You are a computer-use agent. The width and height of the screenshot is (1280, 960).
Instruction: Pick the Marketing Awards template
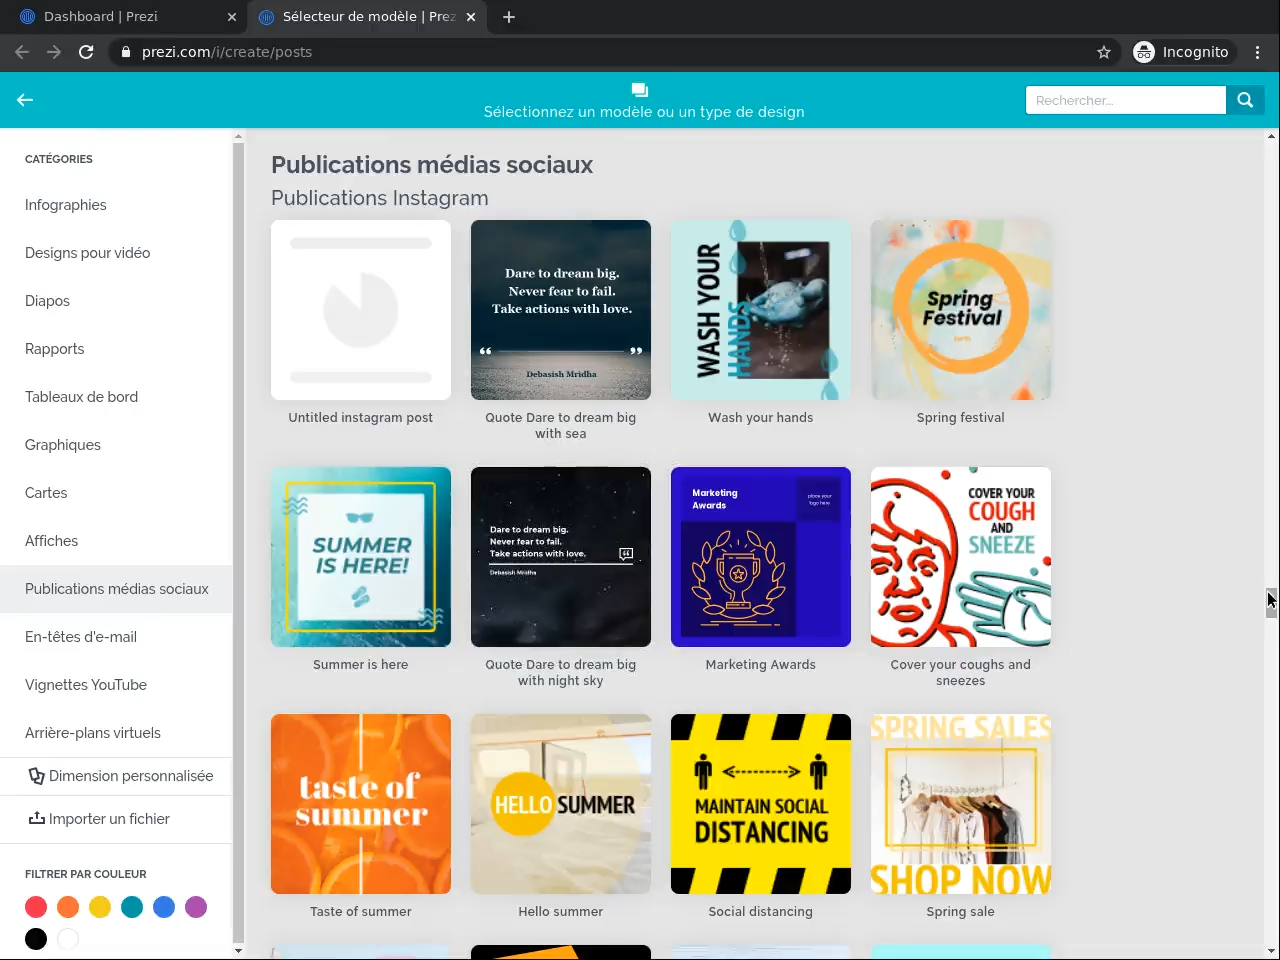tap(761, 557)
